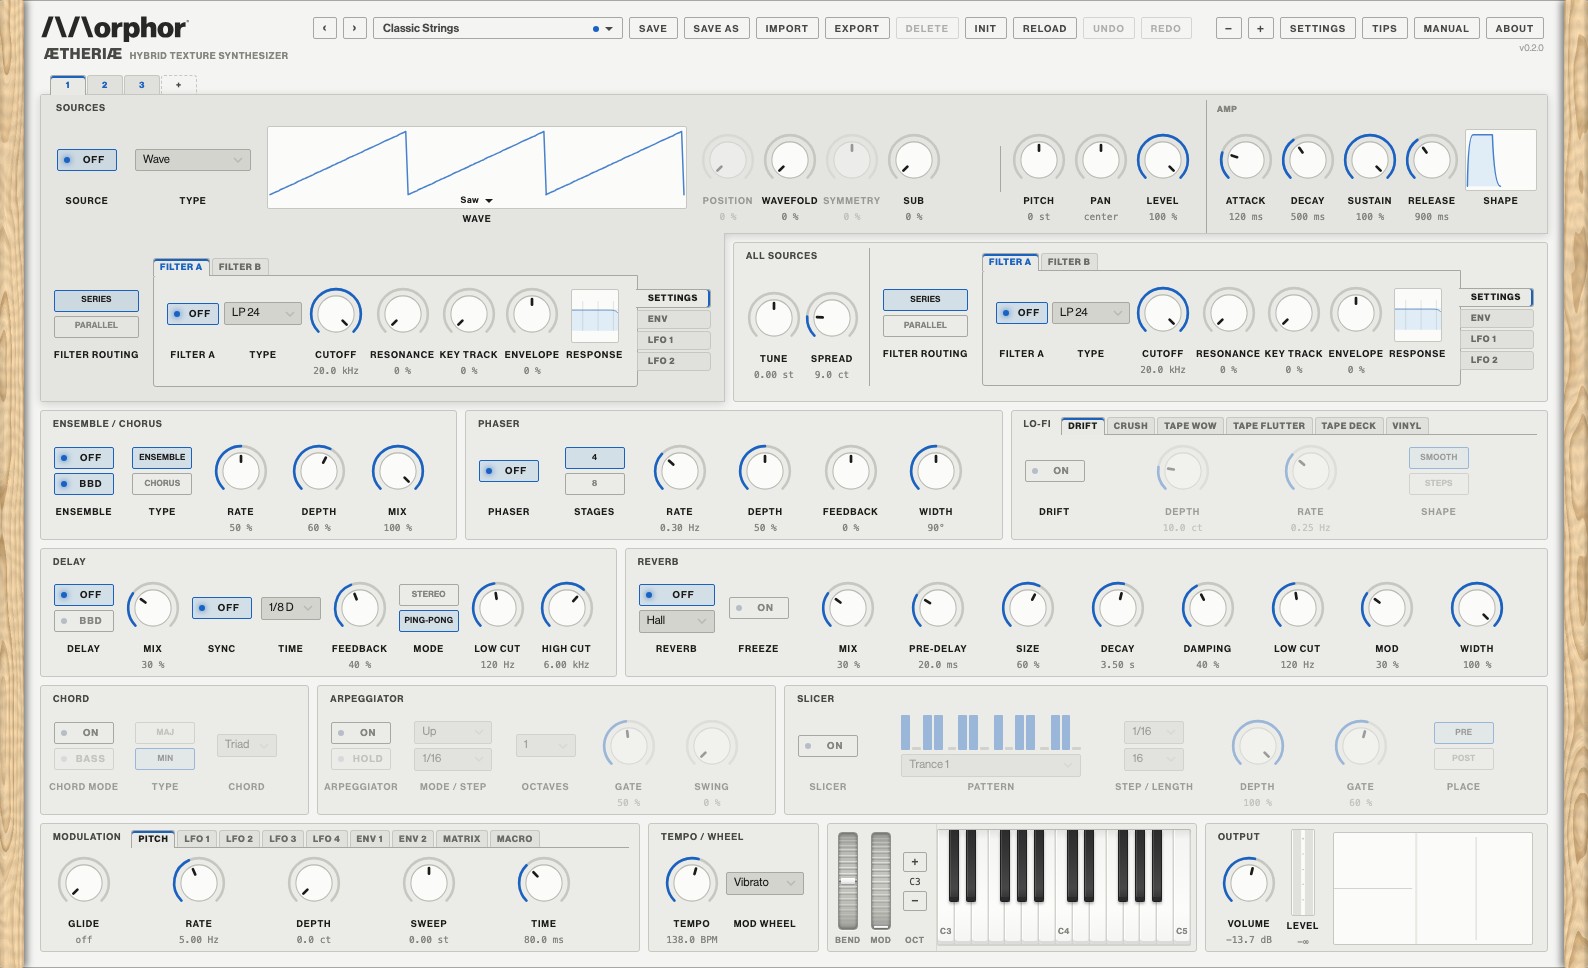The width and height of the screenshot is (1588, 968).
Task: Load the previous preset with left arrow
Action: 324,28
